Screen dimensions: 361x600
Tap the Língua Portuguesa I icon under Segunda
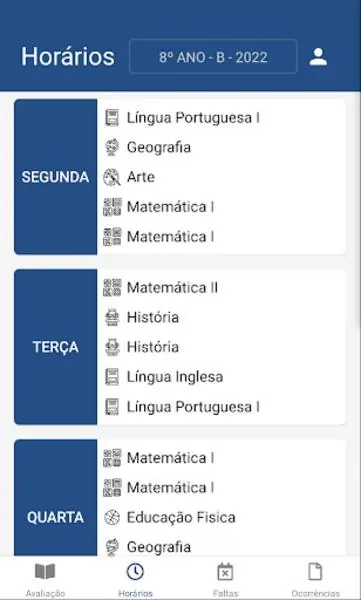tap(112, 117)
